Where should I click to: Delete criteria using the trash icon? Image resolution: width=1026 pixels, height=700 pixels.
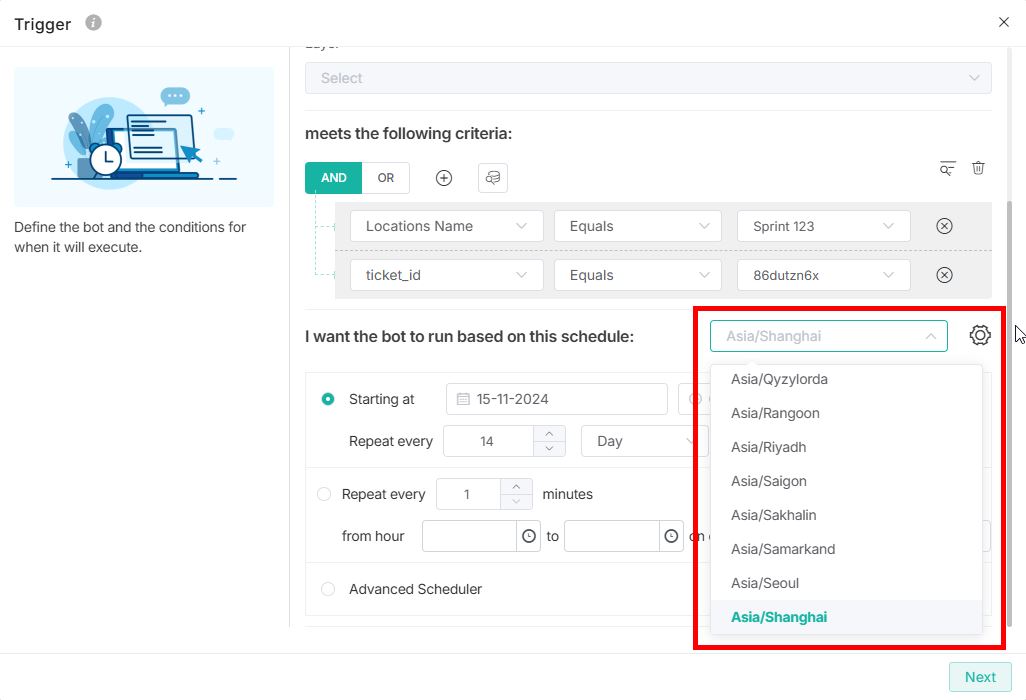(978, 168)
